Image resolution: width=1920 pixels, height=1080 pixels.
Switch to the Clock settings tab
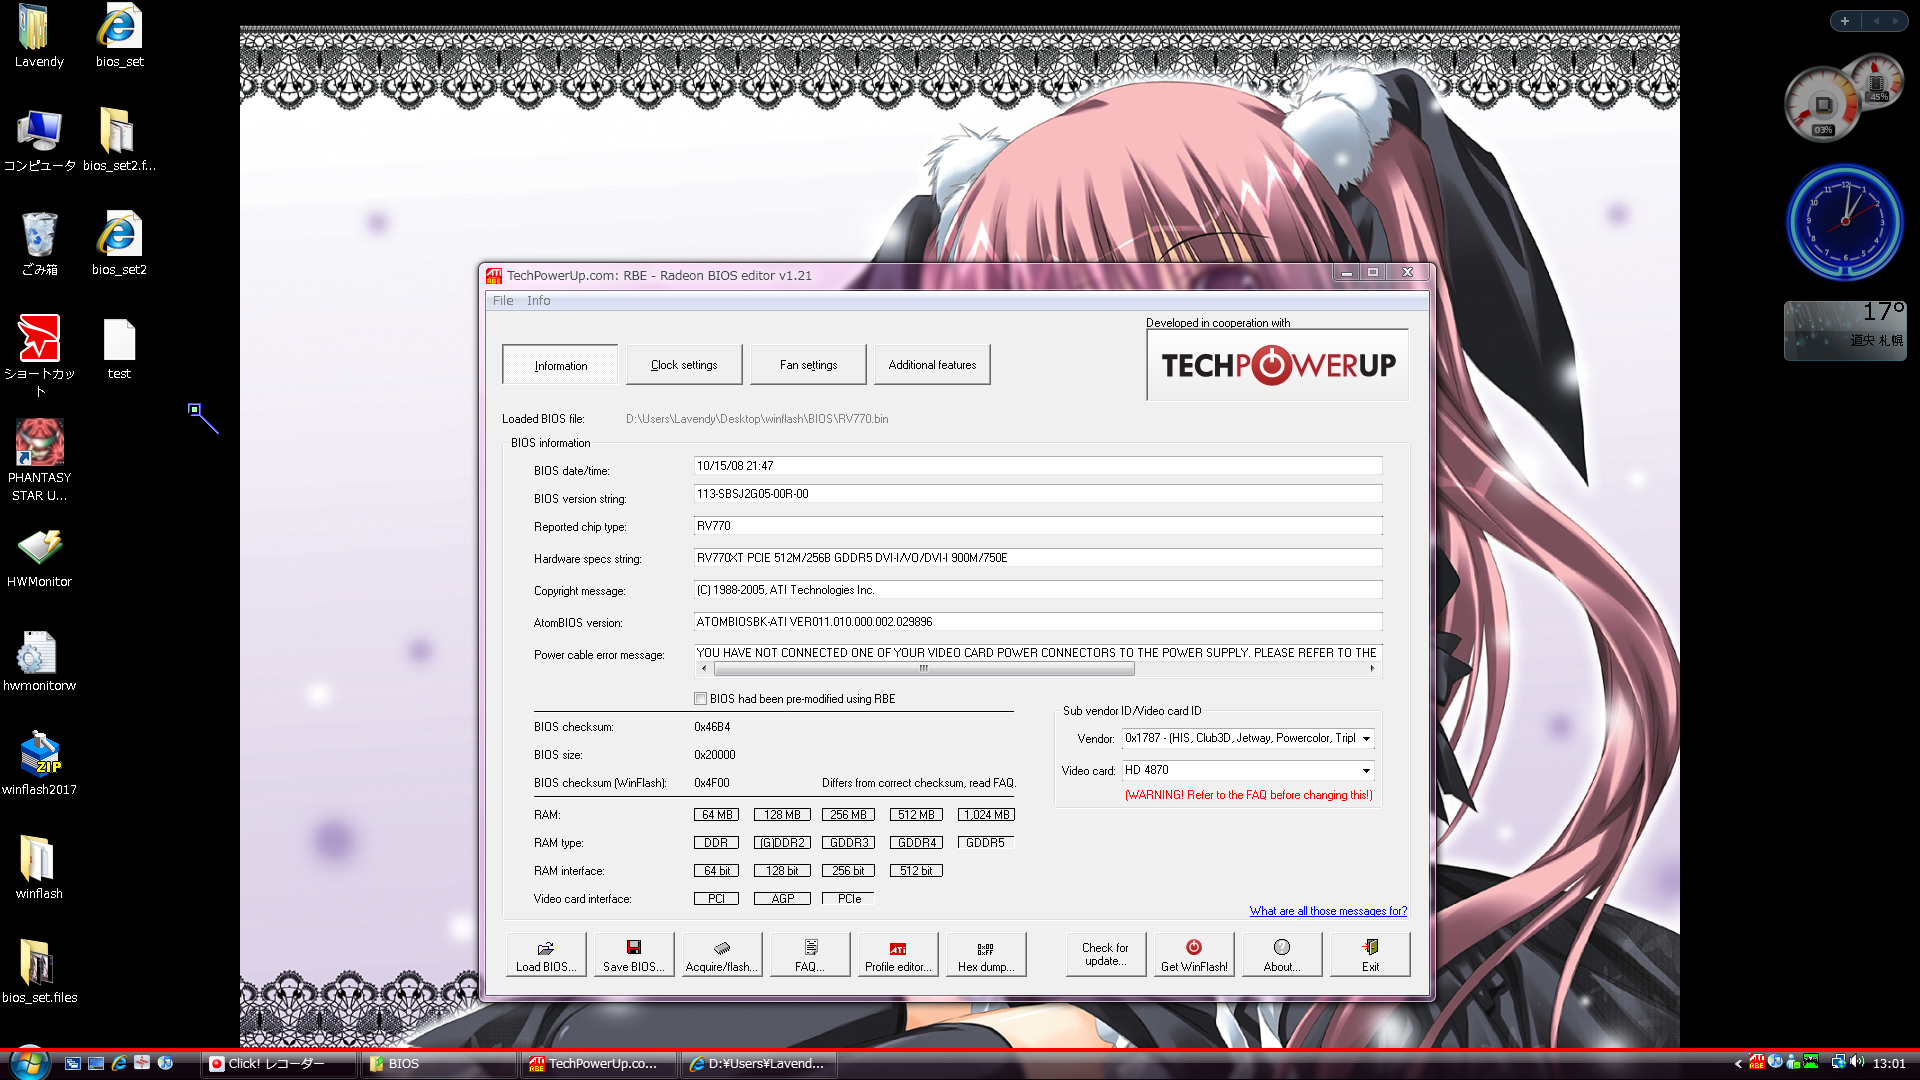pyautogui.click(x=684, y=365)
